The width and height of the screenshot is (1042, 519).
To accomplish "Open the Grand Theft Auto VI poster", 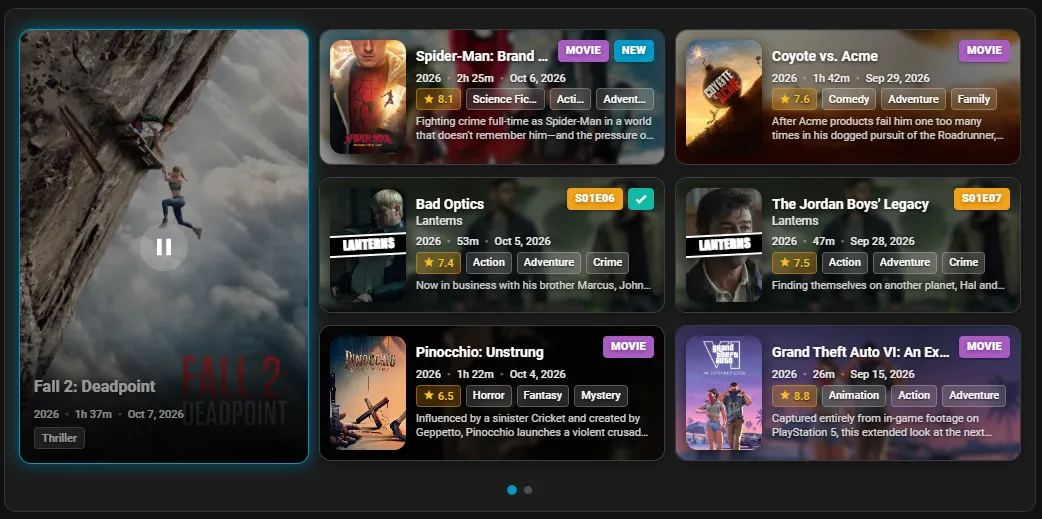I will [724, 393].
